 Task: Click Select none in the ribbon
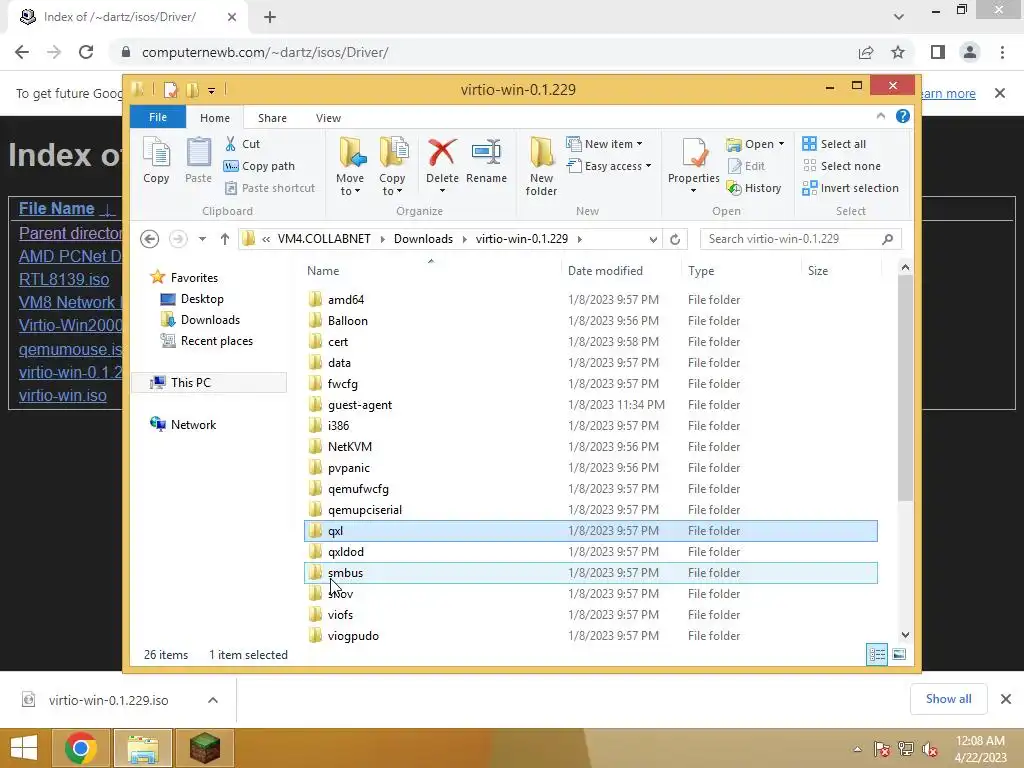tap(841, 166)
